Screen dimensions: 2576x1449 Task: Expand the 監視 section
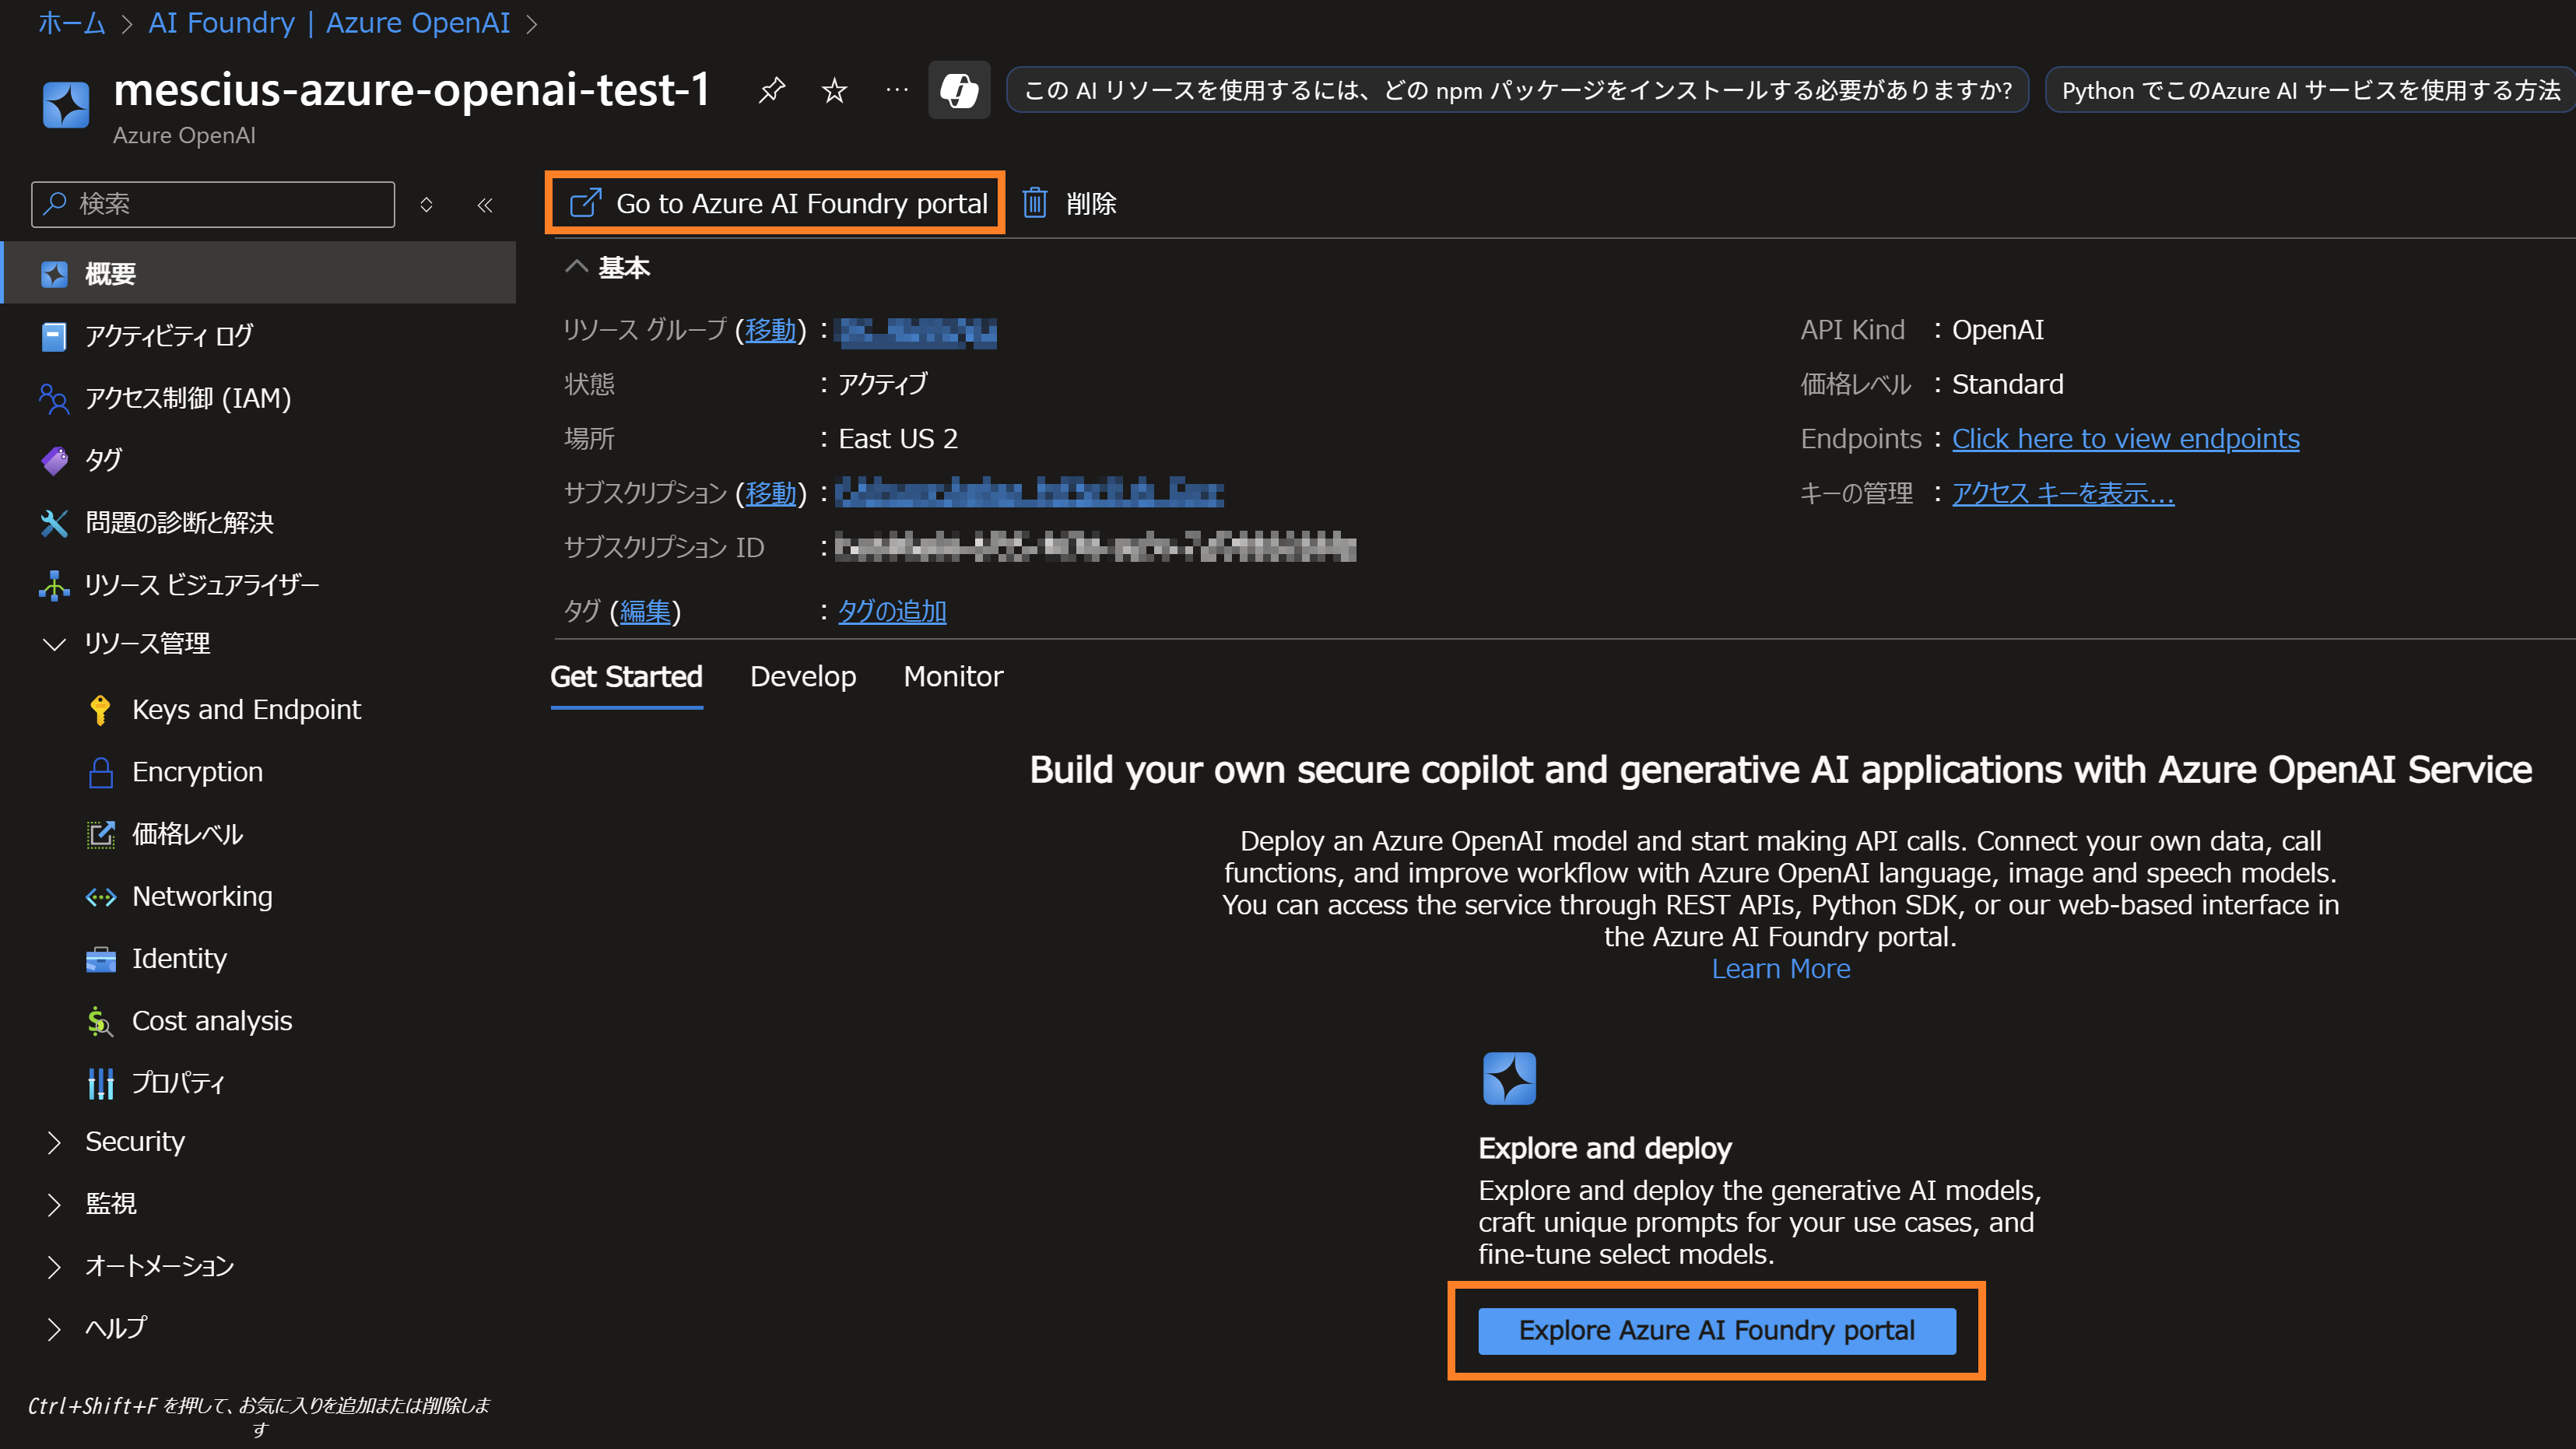coord(54,1204)
